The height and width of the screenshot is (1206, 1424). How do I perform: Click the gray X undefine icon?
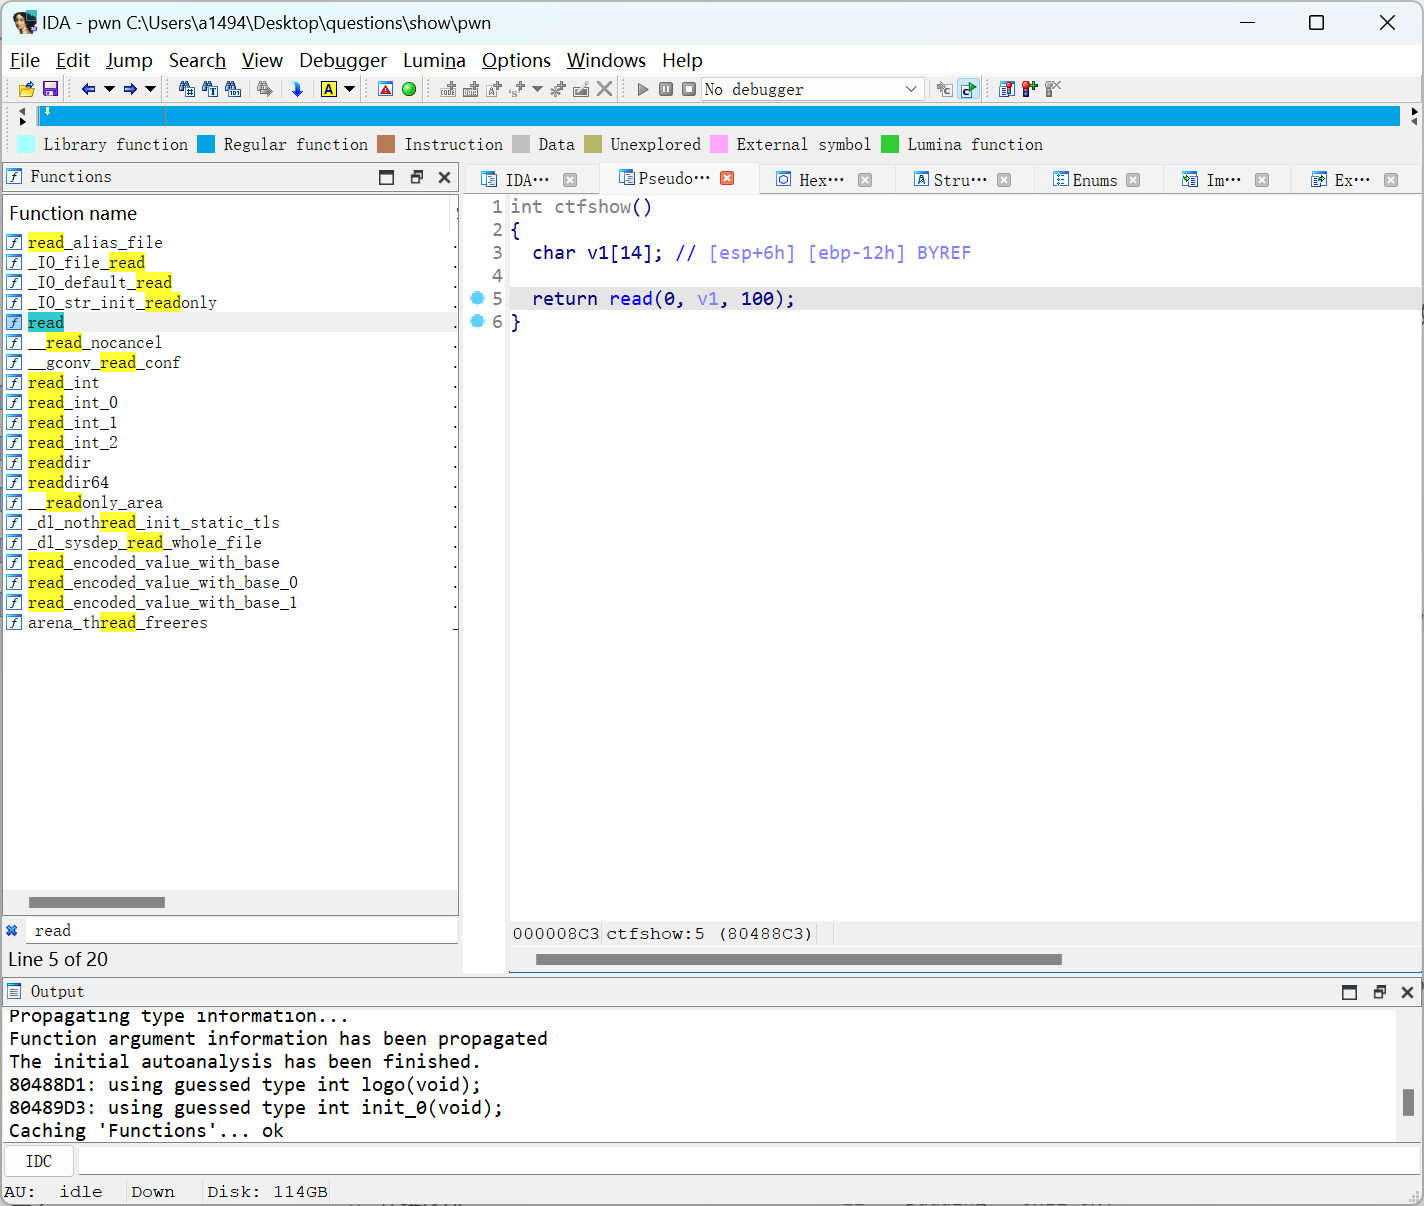[604, 89]
